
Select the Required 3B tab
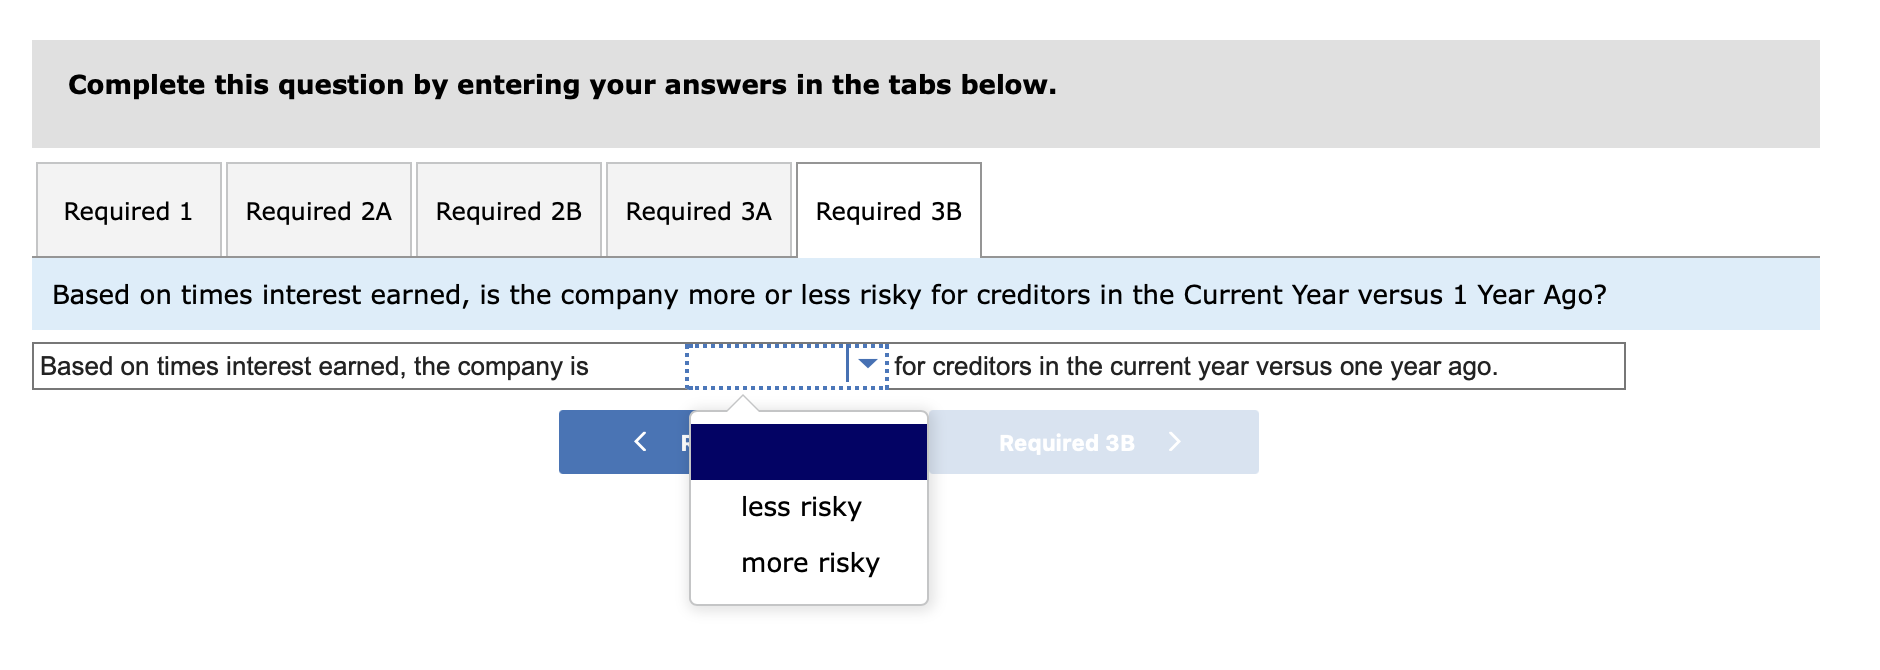[888, 211]
